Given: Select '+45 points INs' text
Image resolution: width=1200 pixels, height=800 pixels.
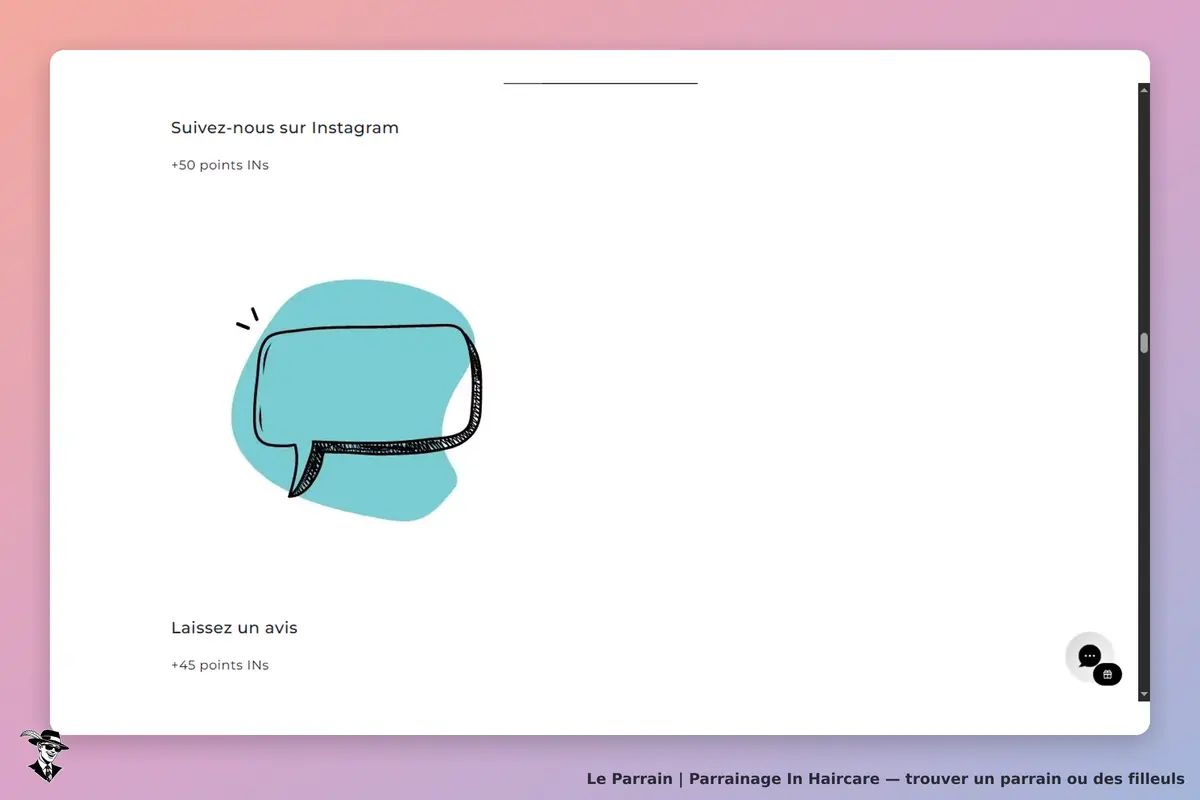Looking at the screenshot, I should coord(220,665).
